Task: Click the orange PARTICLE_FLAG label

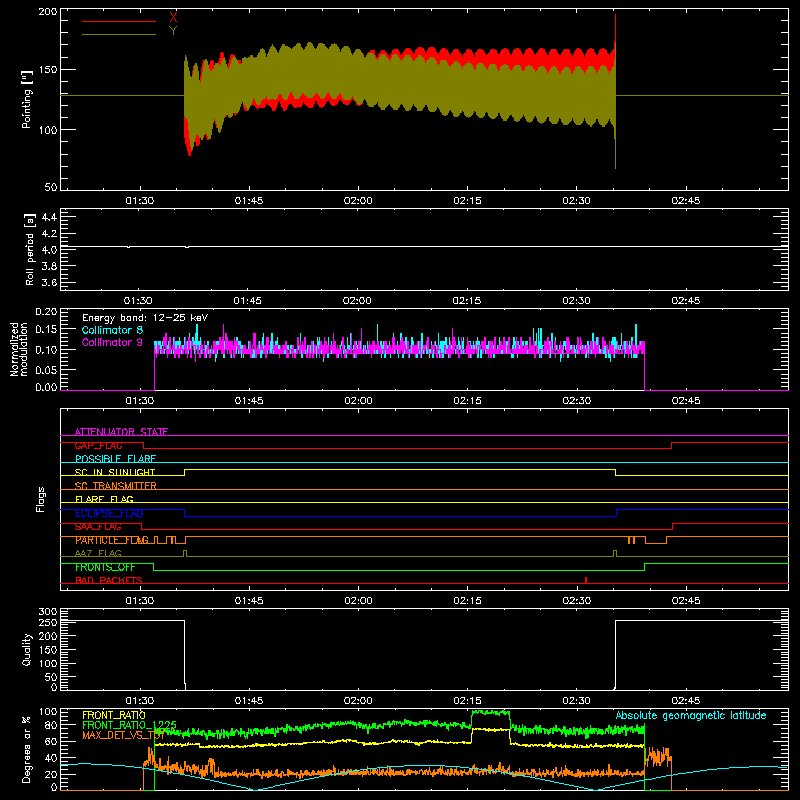Action: pyautogui.click(x=112, y=540)
